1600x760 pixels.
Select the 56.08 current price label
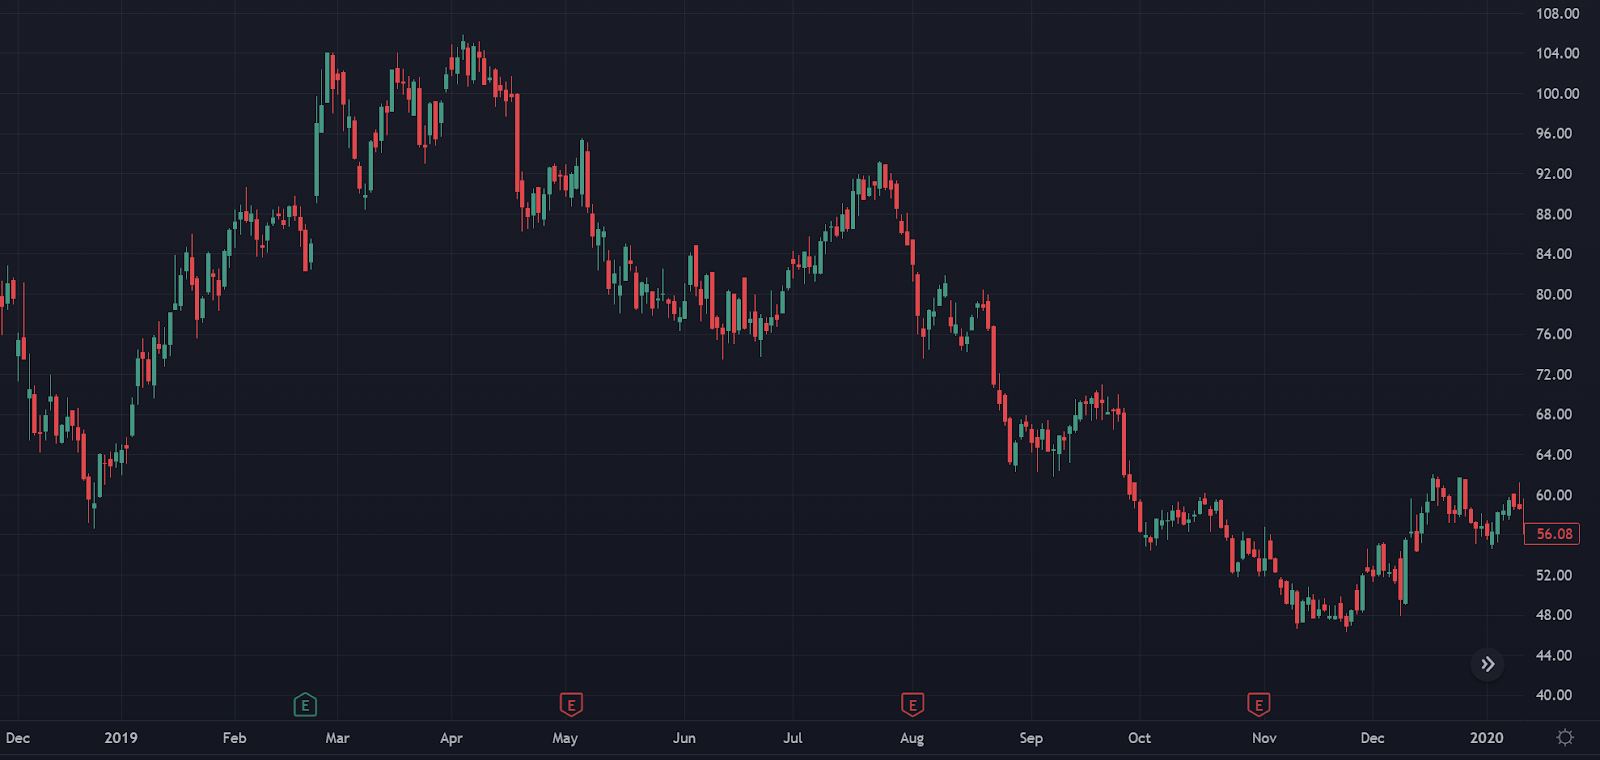1552,534
